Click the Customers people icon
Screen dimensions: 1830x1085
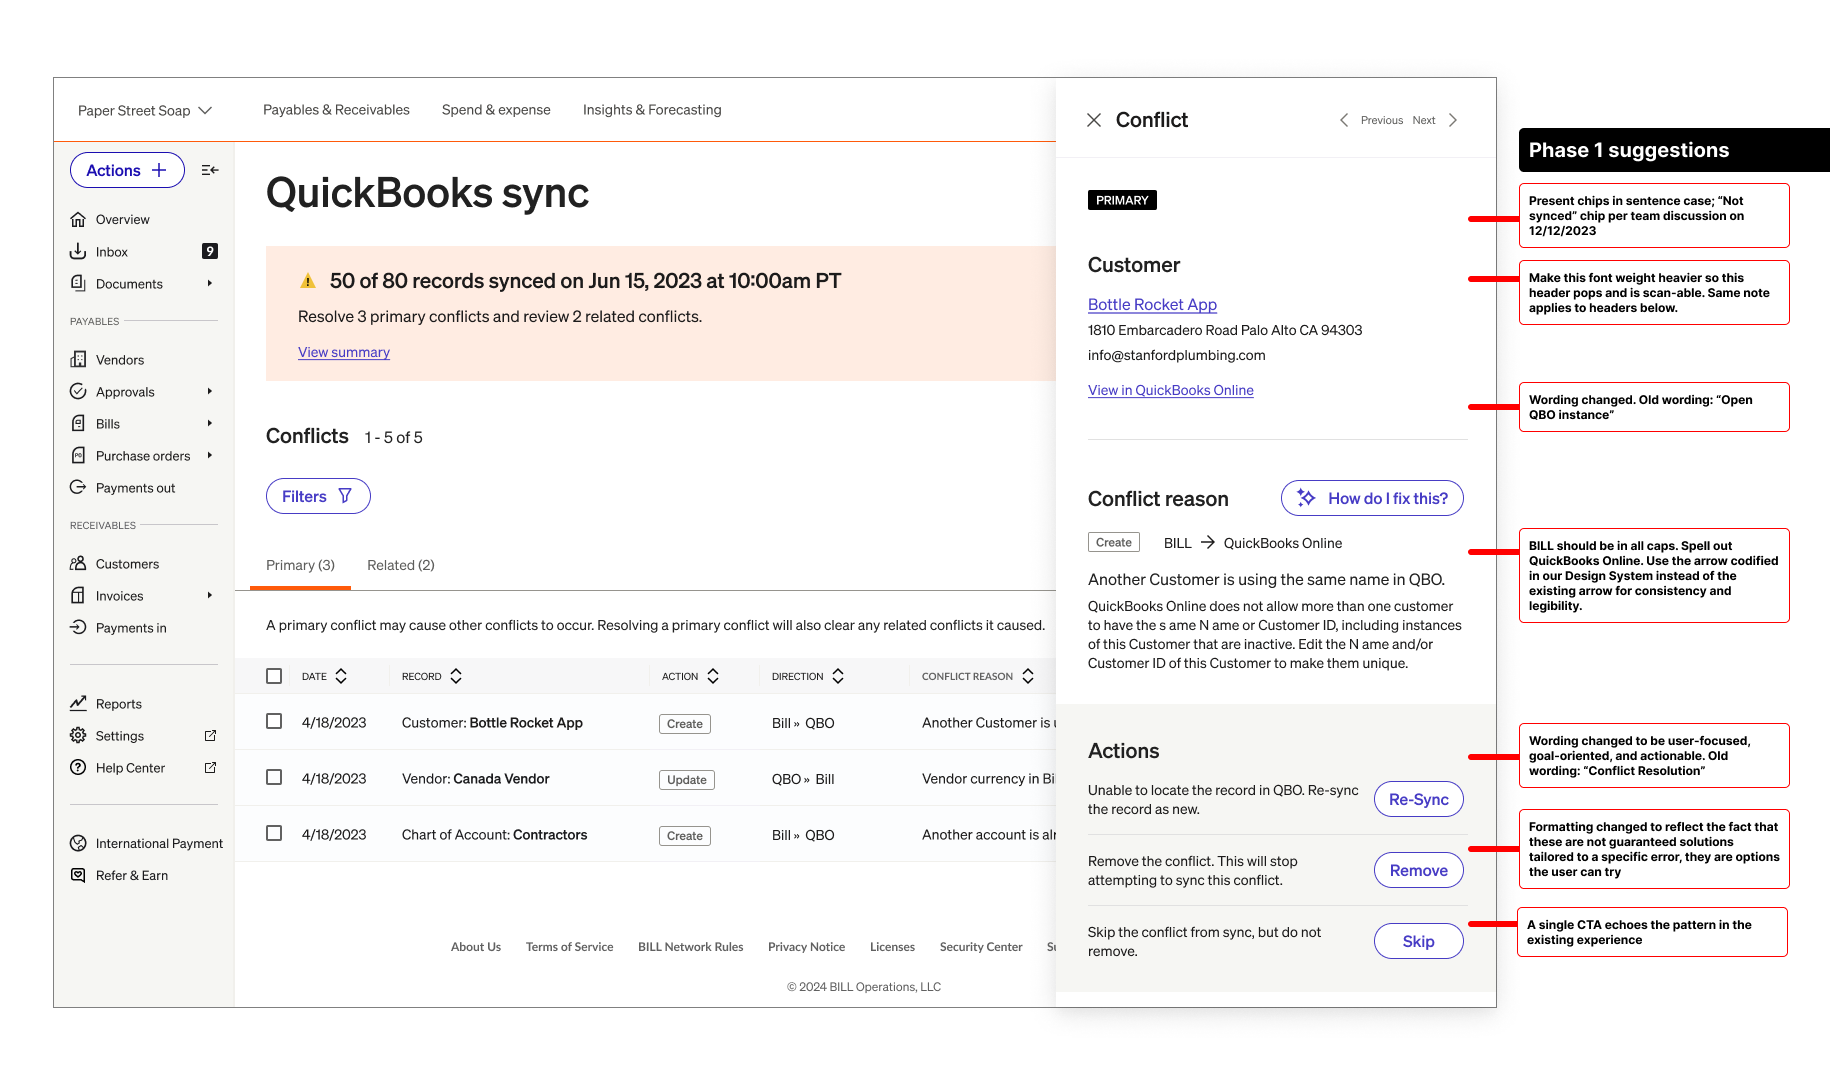pos(78,563)
